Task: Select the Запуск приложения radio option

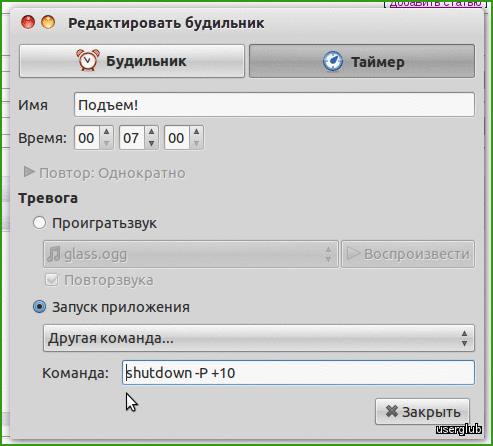Action: [x=39, y=307]
